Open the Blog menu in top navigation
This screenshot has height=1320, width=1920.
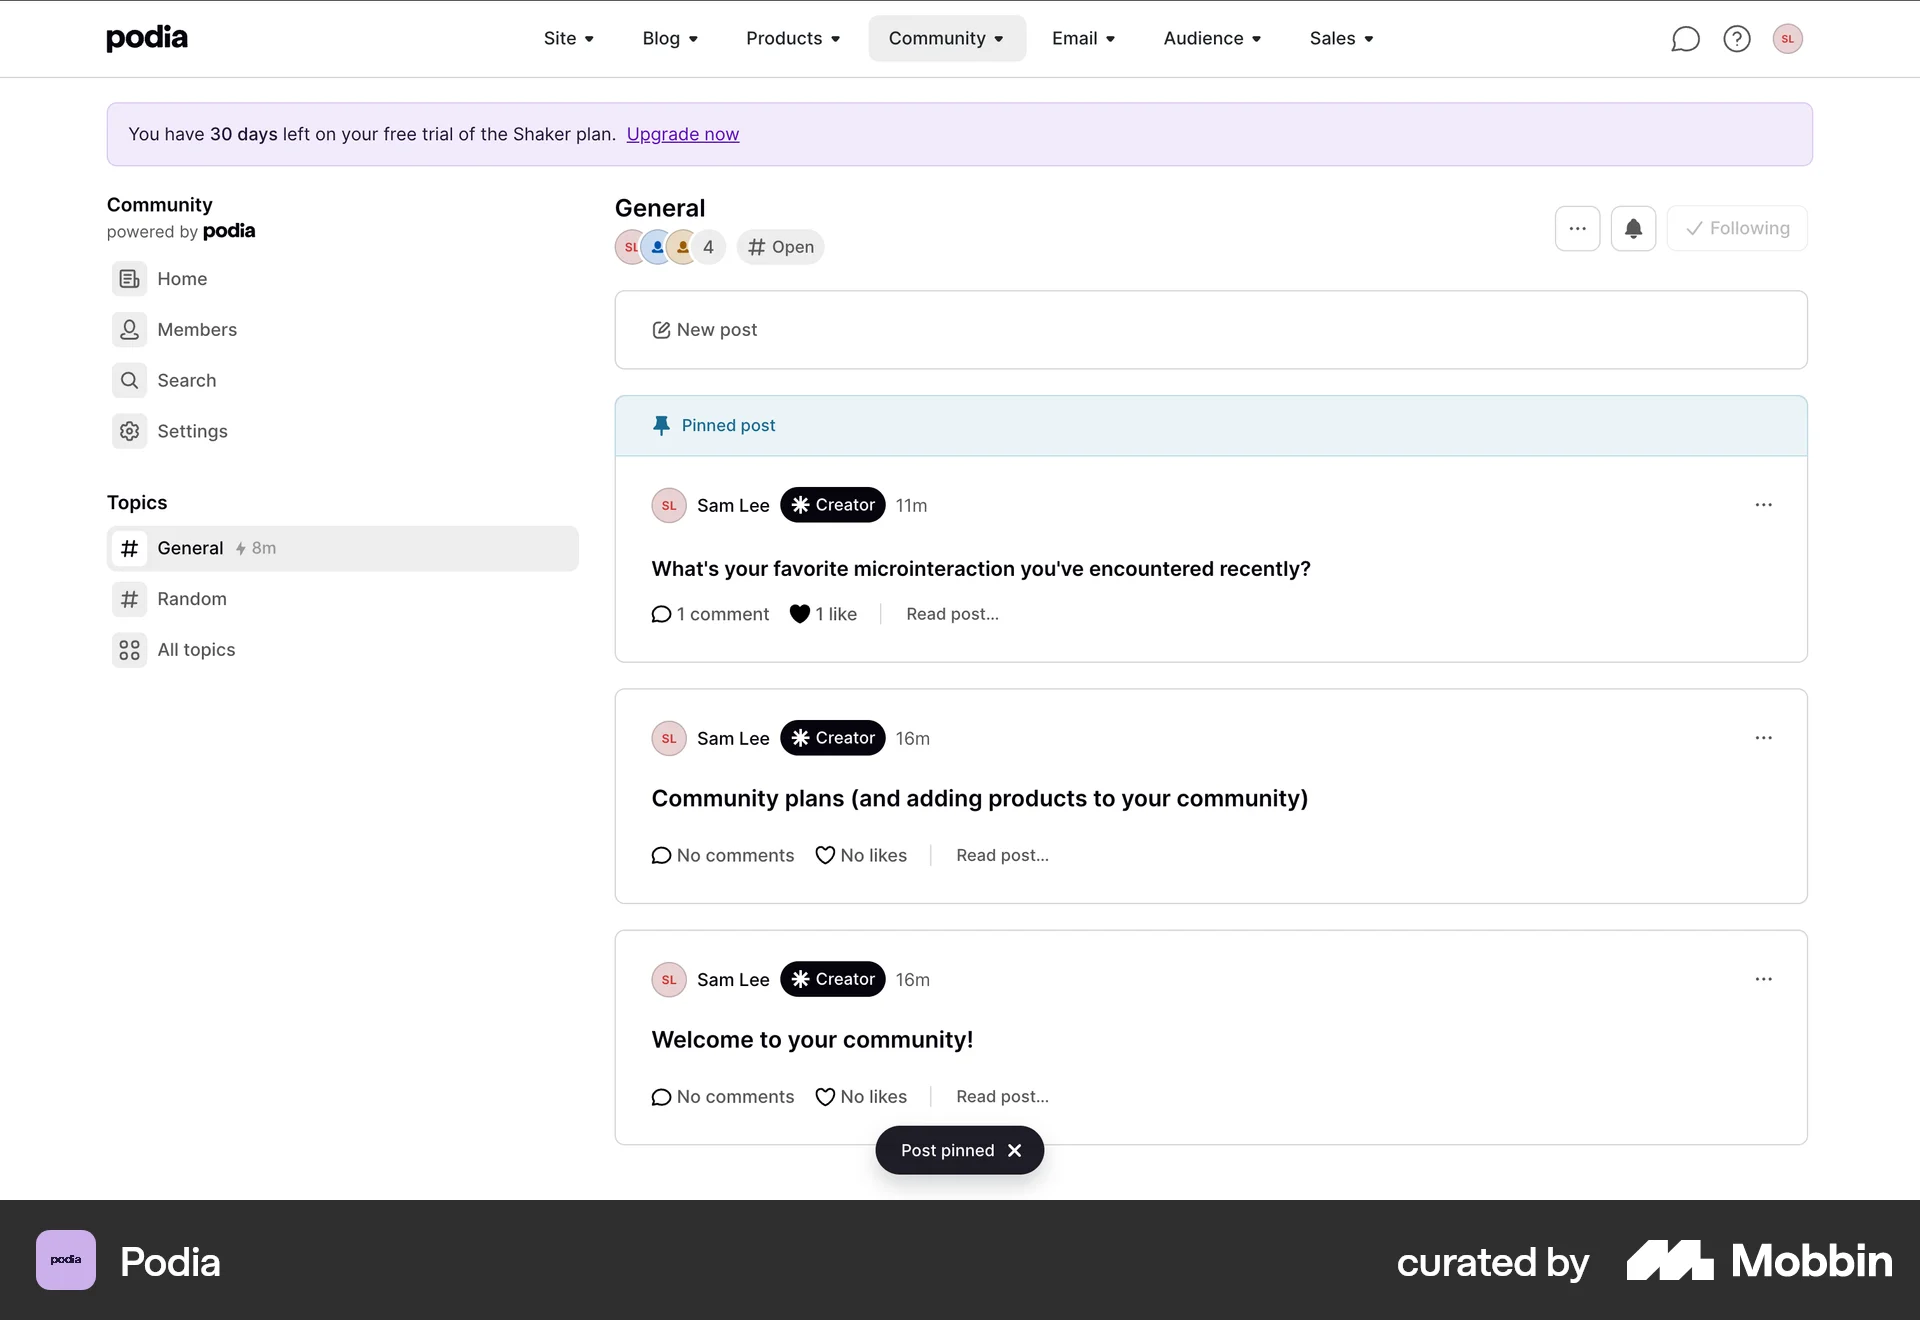[669, 38]
